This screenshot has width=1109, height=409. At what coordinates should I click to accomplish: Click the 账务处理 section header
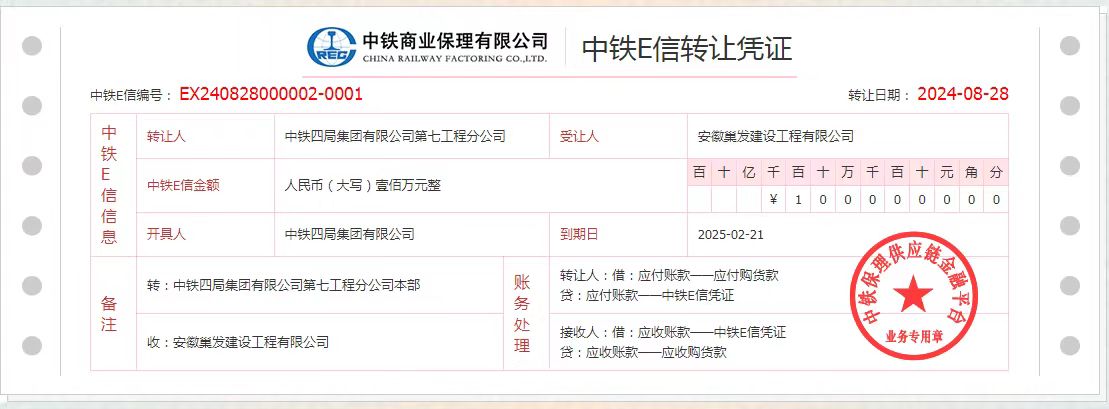click(x=521, y=313)
